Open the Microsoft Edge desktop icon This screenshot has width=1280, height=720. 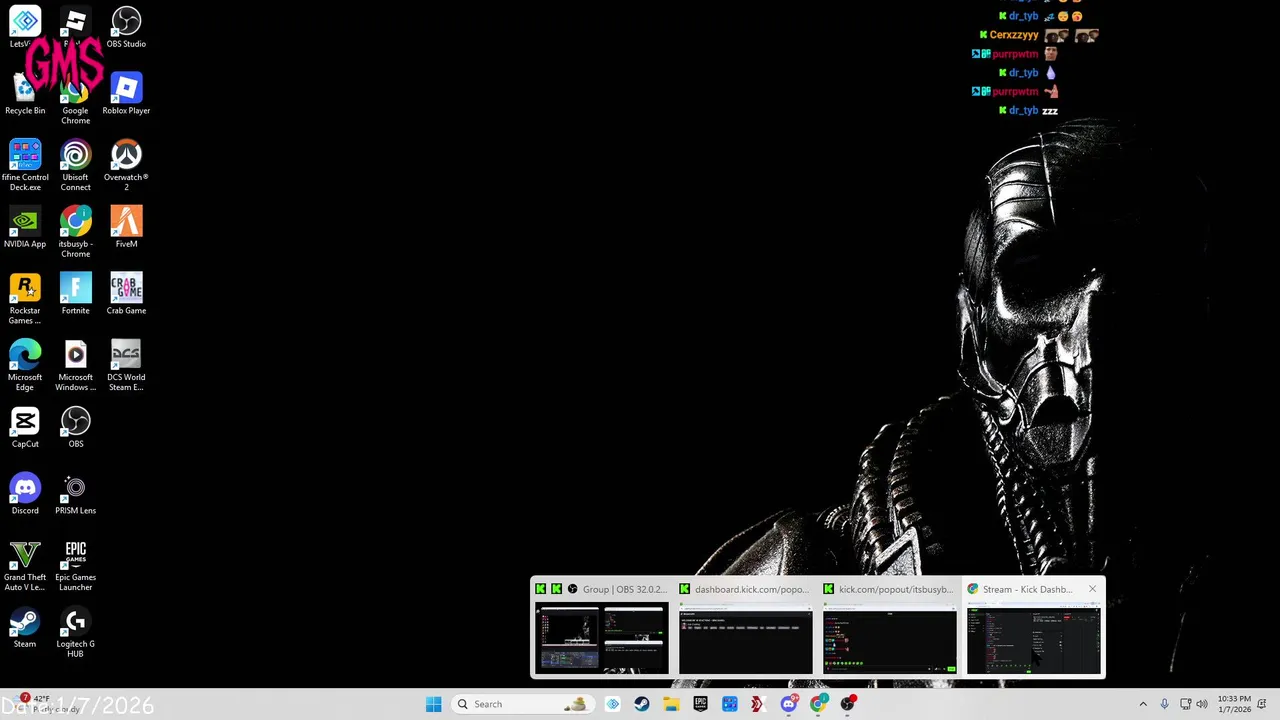25,366
